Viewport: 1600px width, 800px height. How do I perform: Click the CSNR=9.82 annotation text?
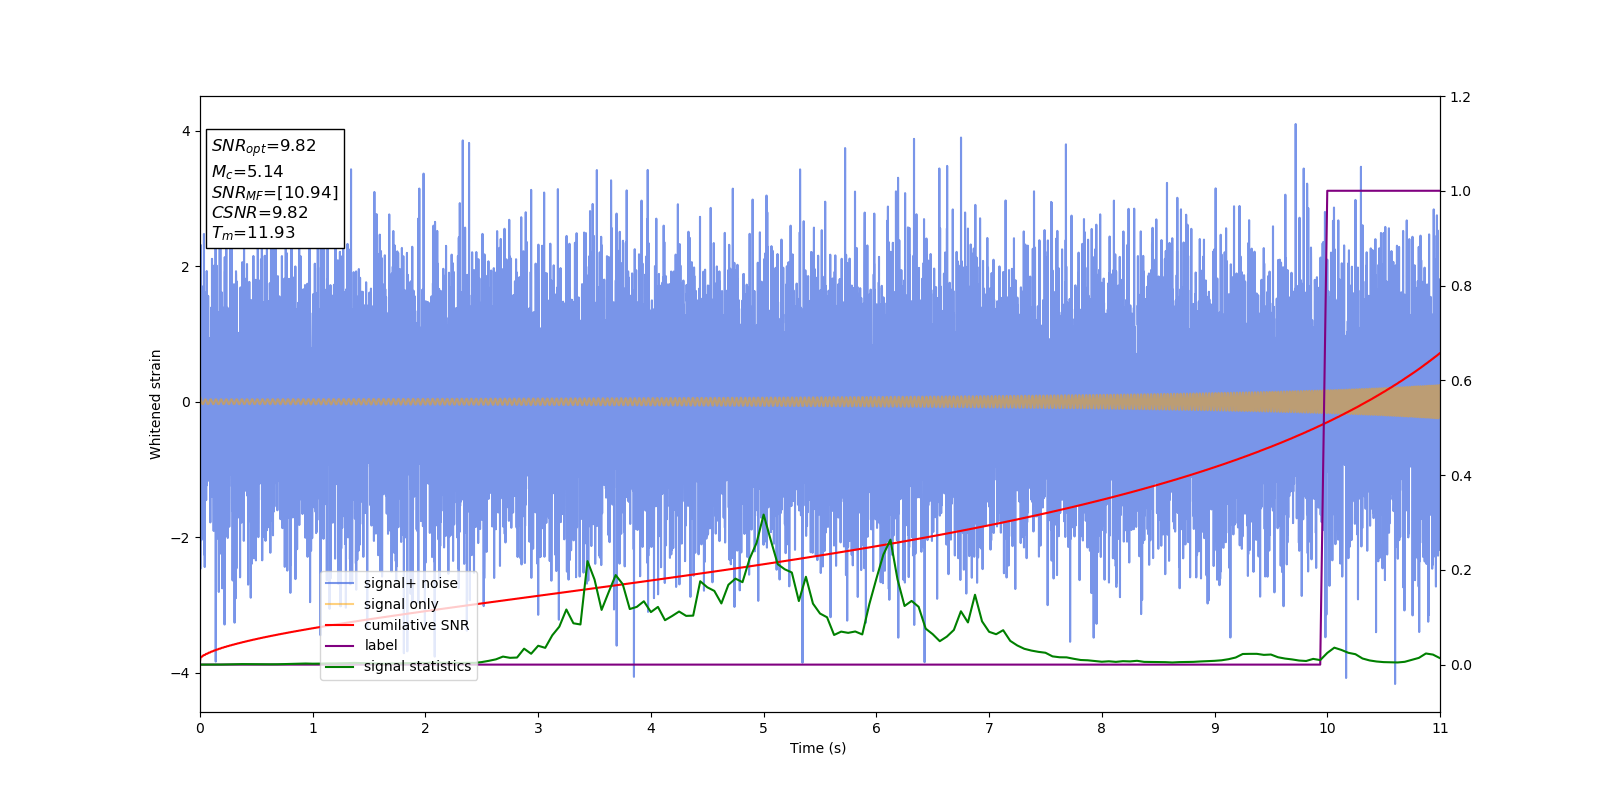click(x=259, y=212)
